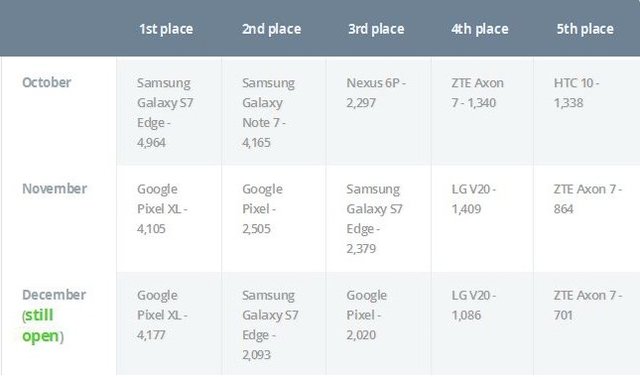
Task: Click November's Google Pixel XL 4,105 cell
Action: pos(169,219)
